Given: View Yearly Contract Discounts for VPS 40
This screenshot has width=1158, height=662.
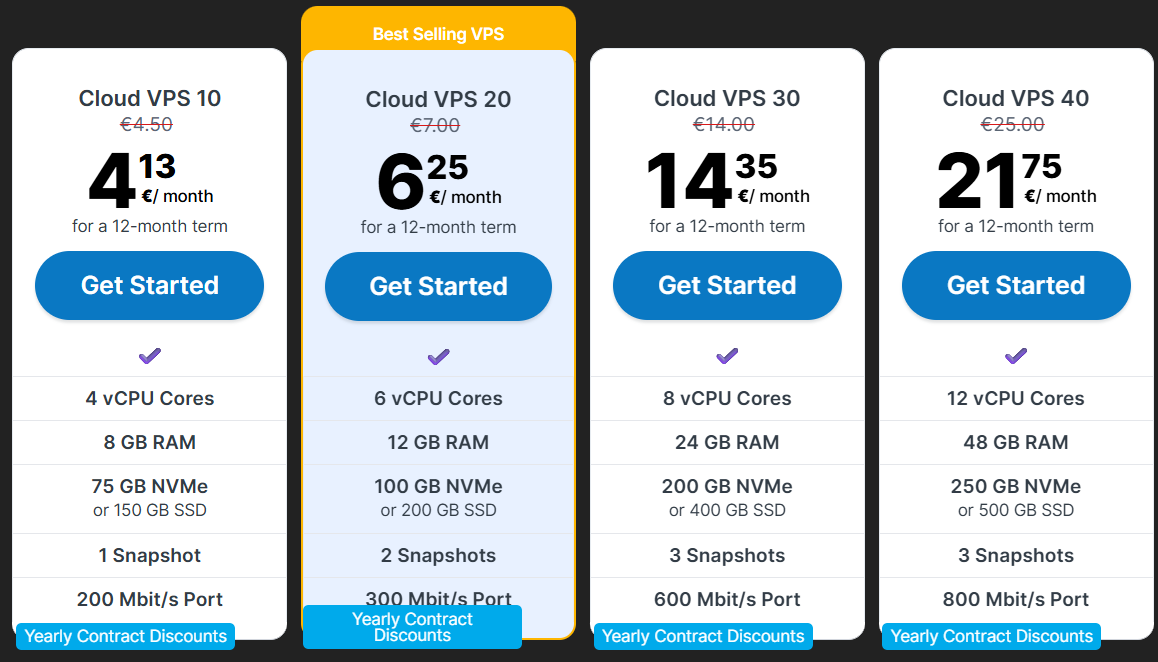Looking at the screenshot, I should (x=991, y=636).
